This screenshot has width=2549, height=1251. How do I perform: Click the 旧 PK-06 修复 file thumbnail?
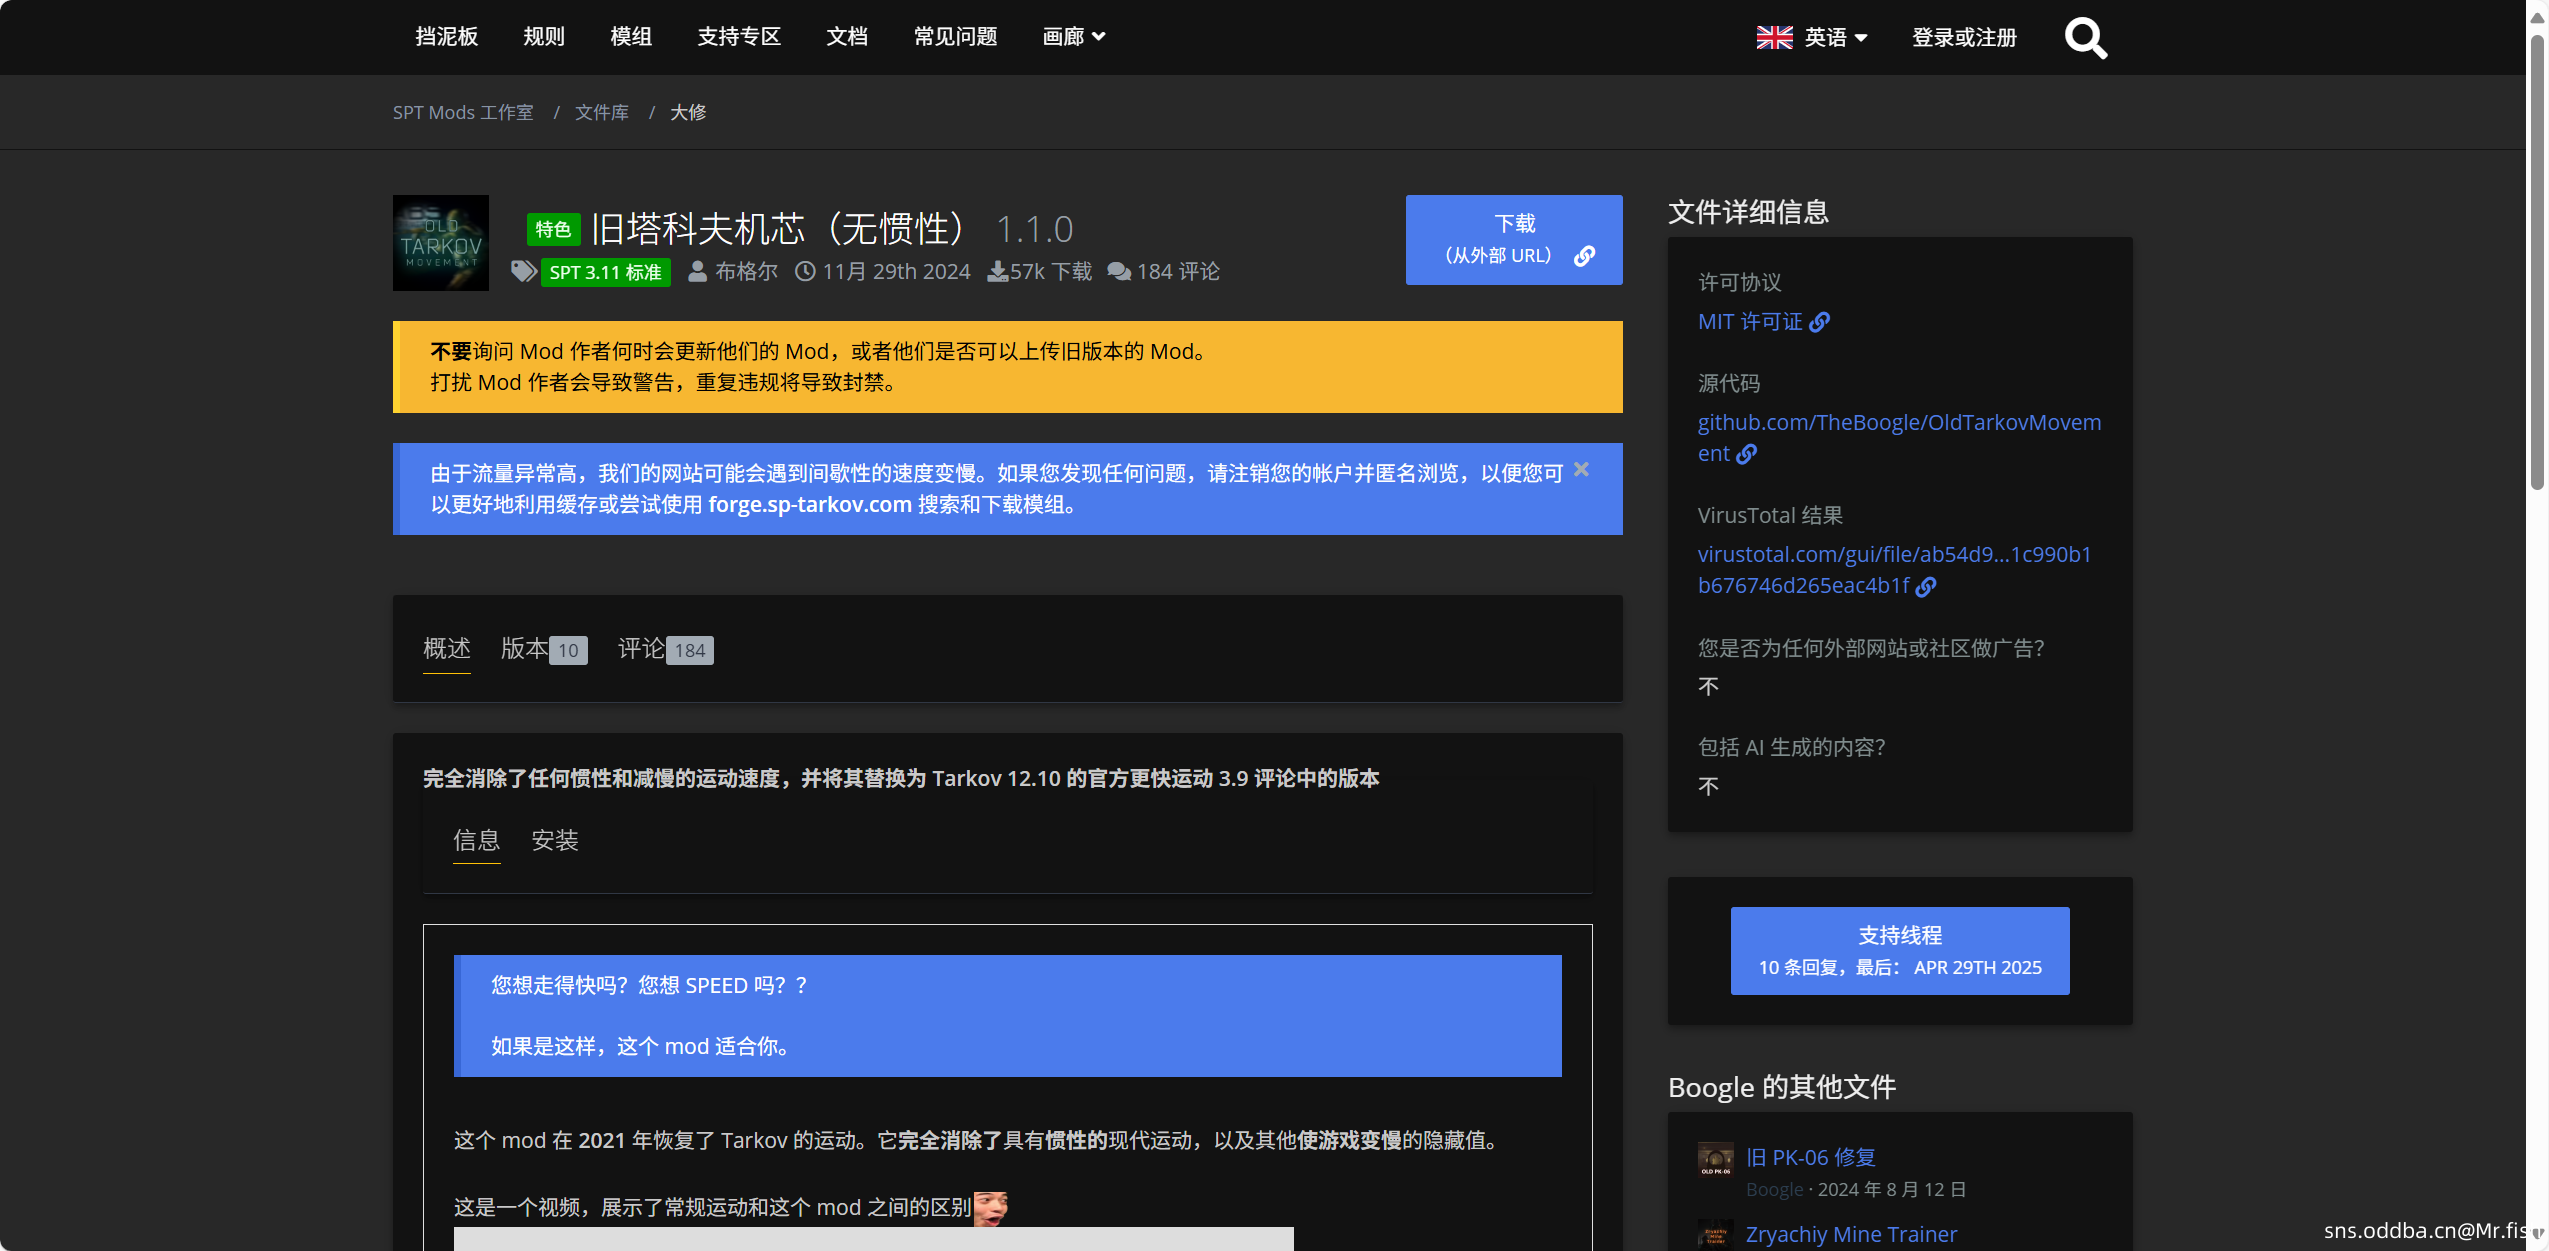pyautogui.click(x=1716, y=1159)
